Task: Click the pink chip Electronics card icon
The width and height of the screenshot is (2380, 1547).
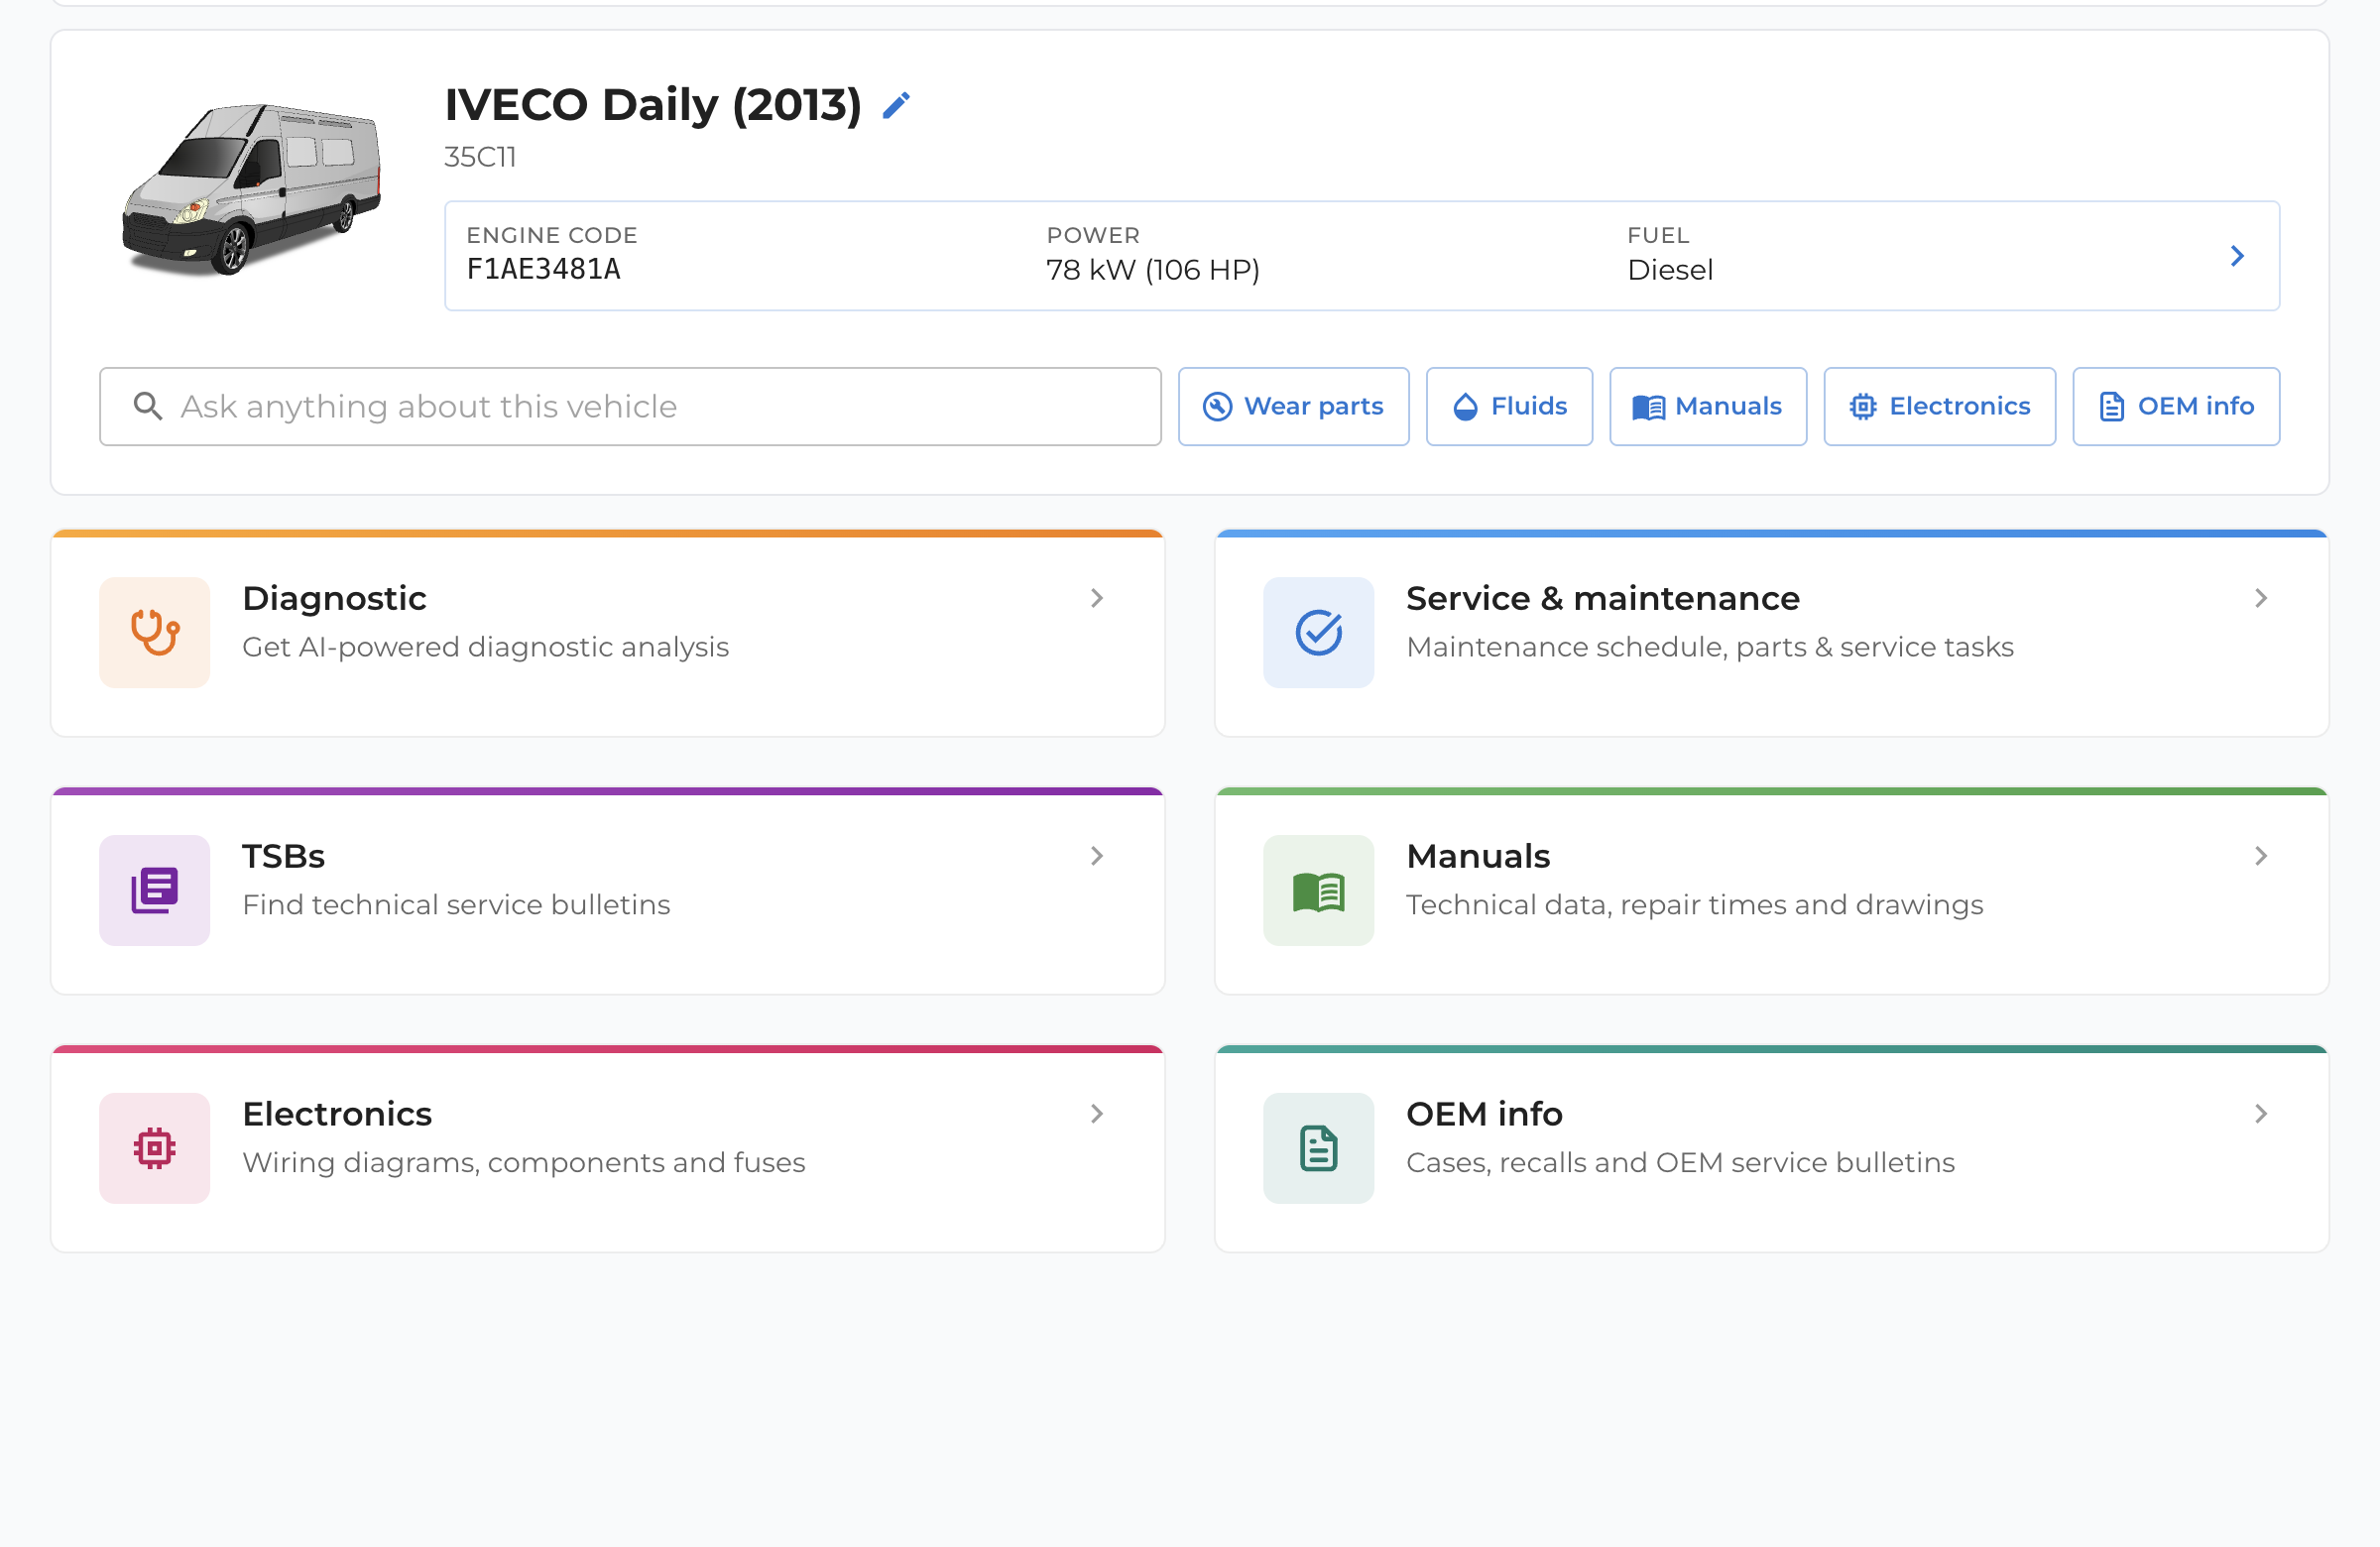Action: coord(155,1148)
